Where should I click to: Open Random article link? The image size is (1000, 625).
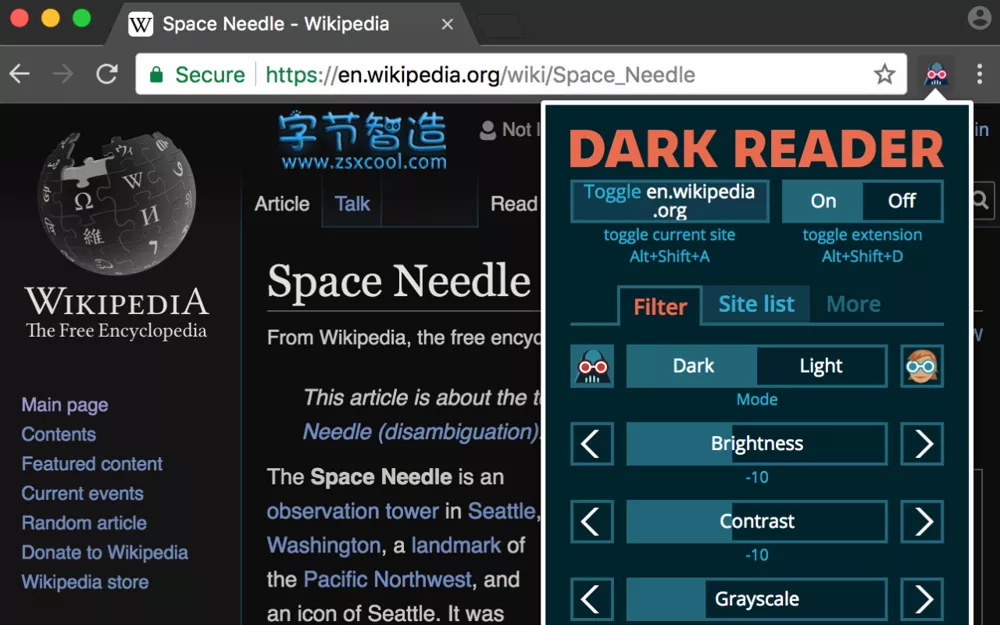tap(84, 523)
